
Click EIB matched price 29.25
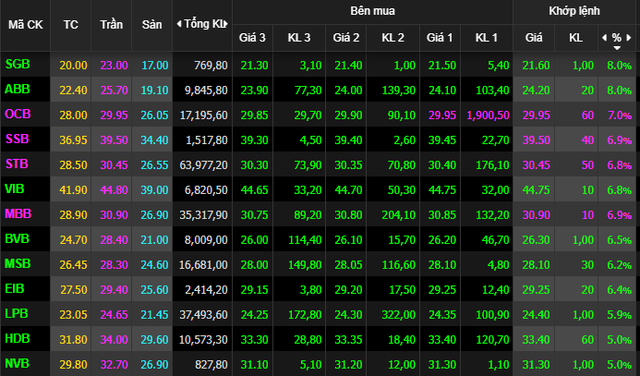pyautogui.click(x=536, y=289)
